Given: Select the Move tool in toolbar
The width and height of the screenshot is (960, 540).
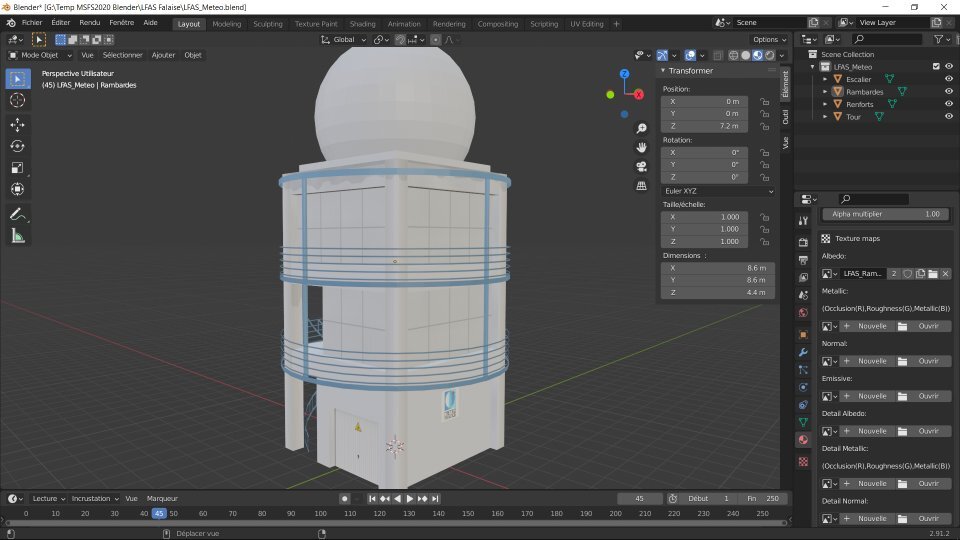Looking at the screenshot, I should click(17, 124).
